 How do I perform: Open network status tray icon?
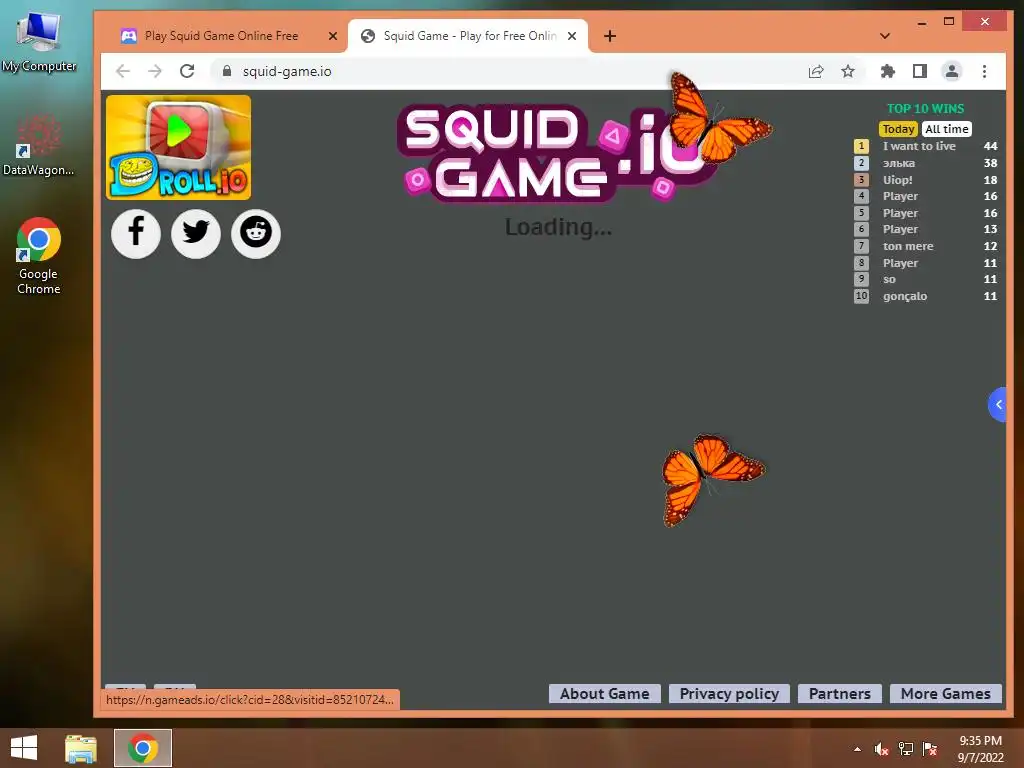(x=906, y=749)
